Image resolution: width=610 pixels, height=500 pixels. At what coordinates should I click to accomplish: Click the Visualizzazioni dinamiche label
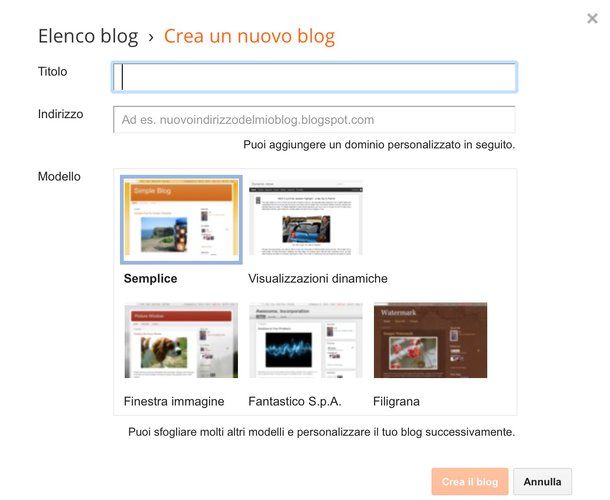click(318, 279)
